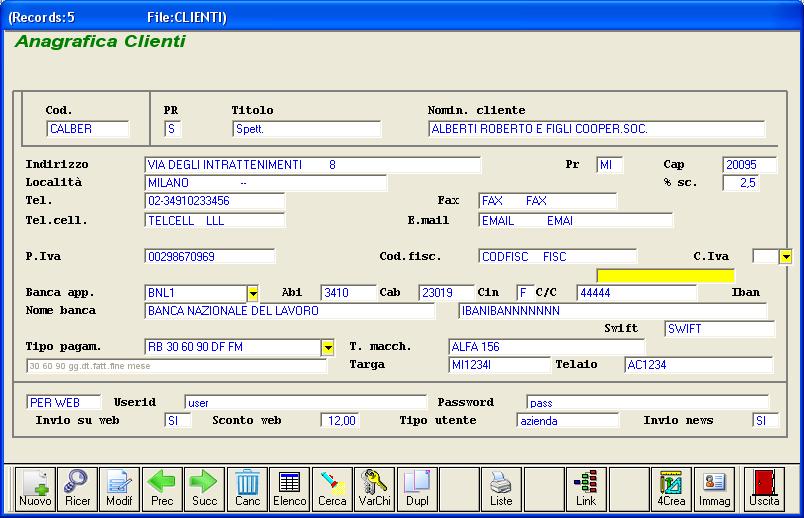Click the P.Iva field 00298670969

(210, 256)
